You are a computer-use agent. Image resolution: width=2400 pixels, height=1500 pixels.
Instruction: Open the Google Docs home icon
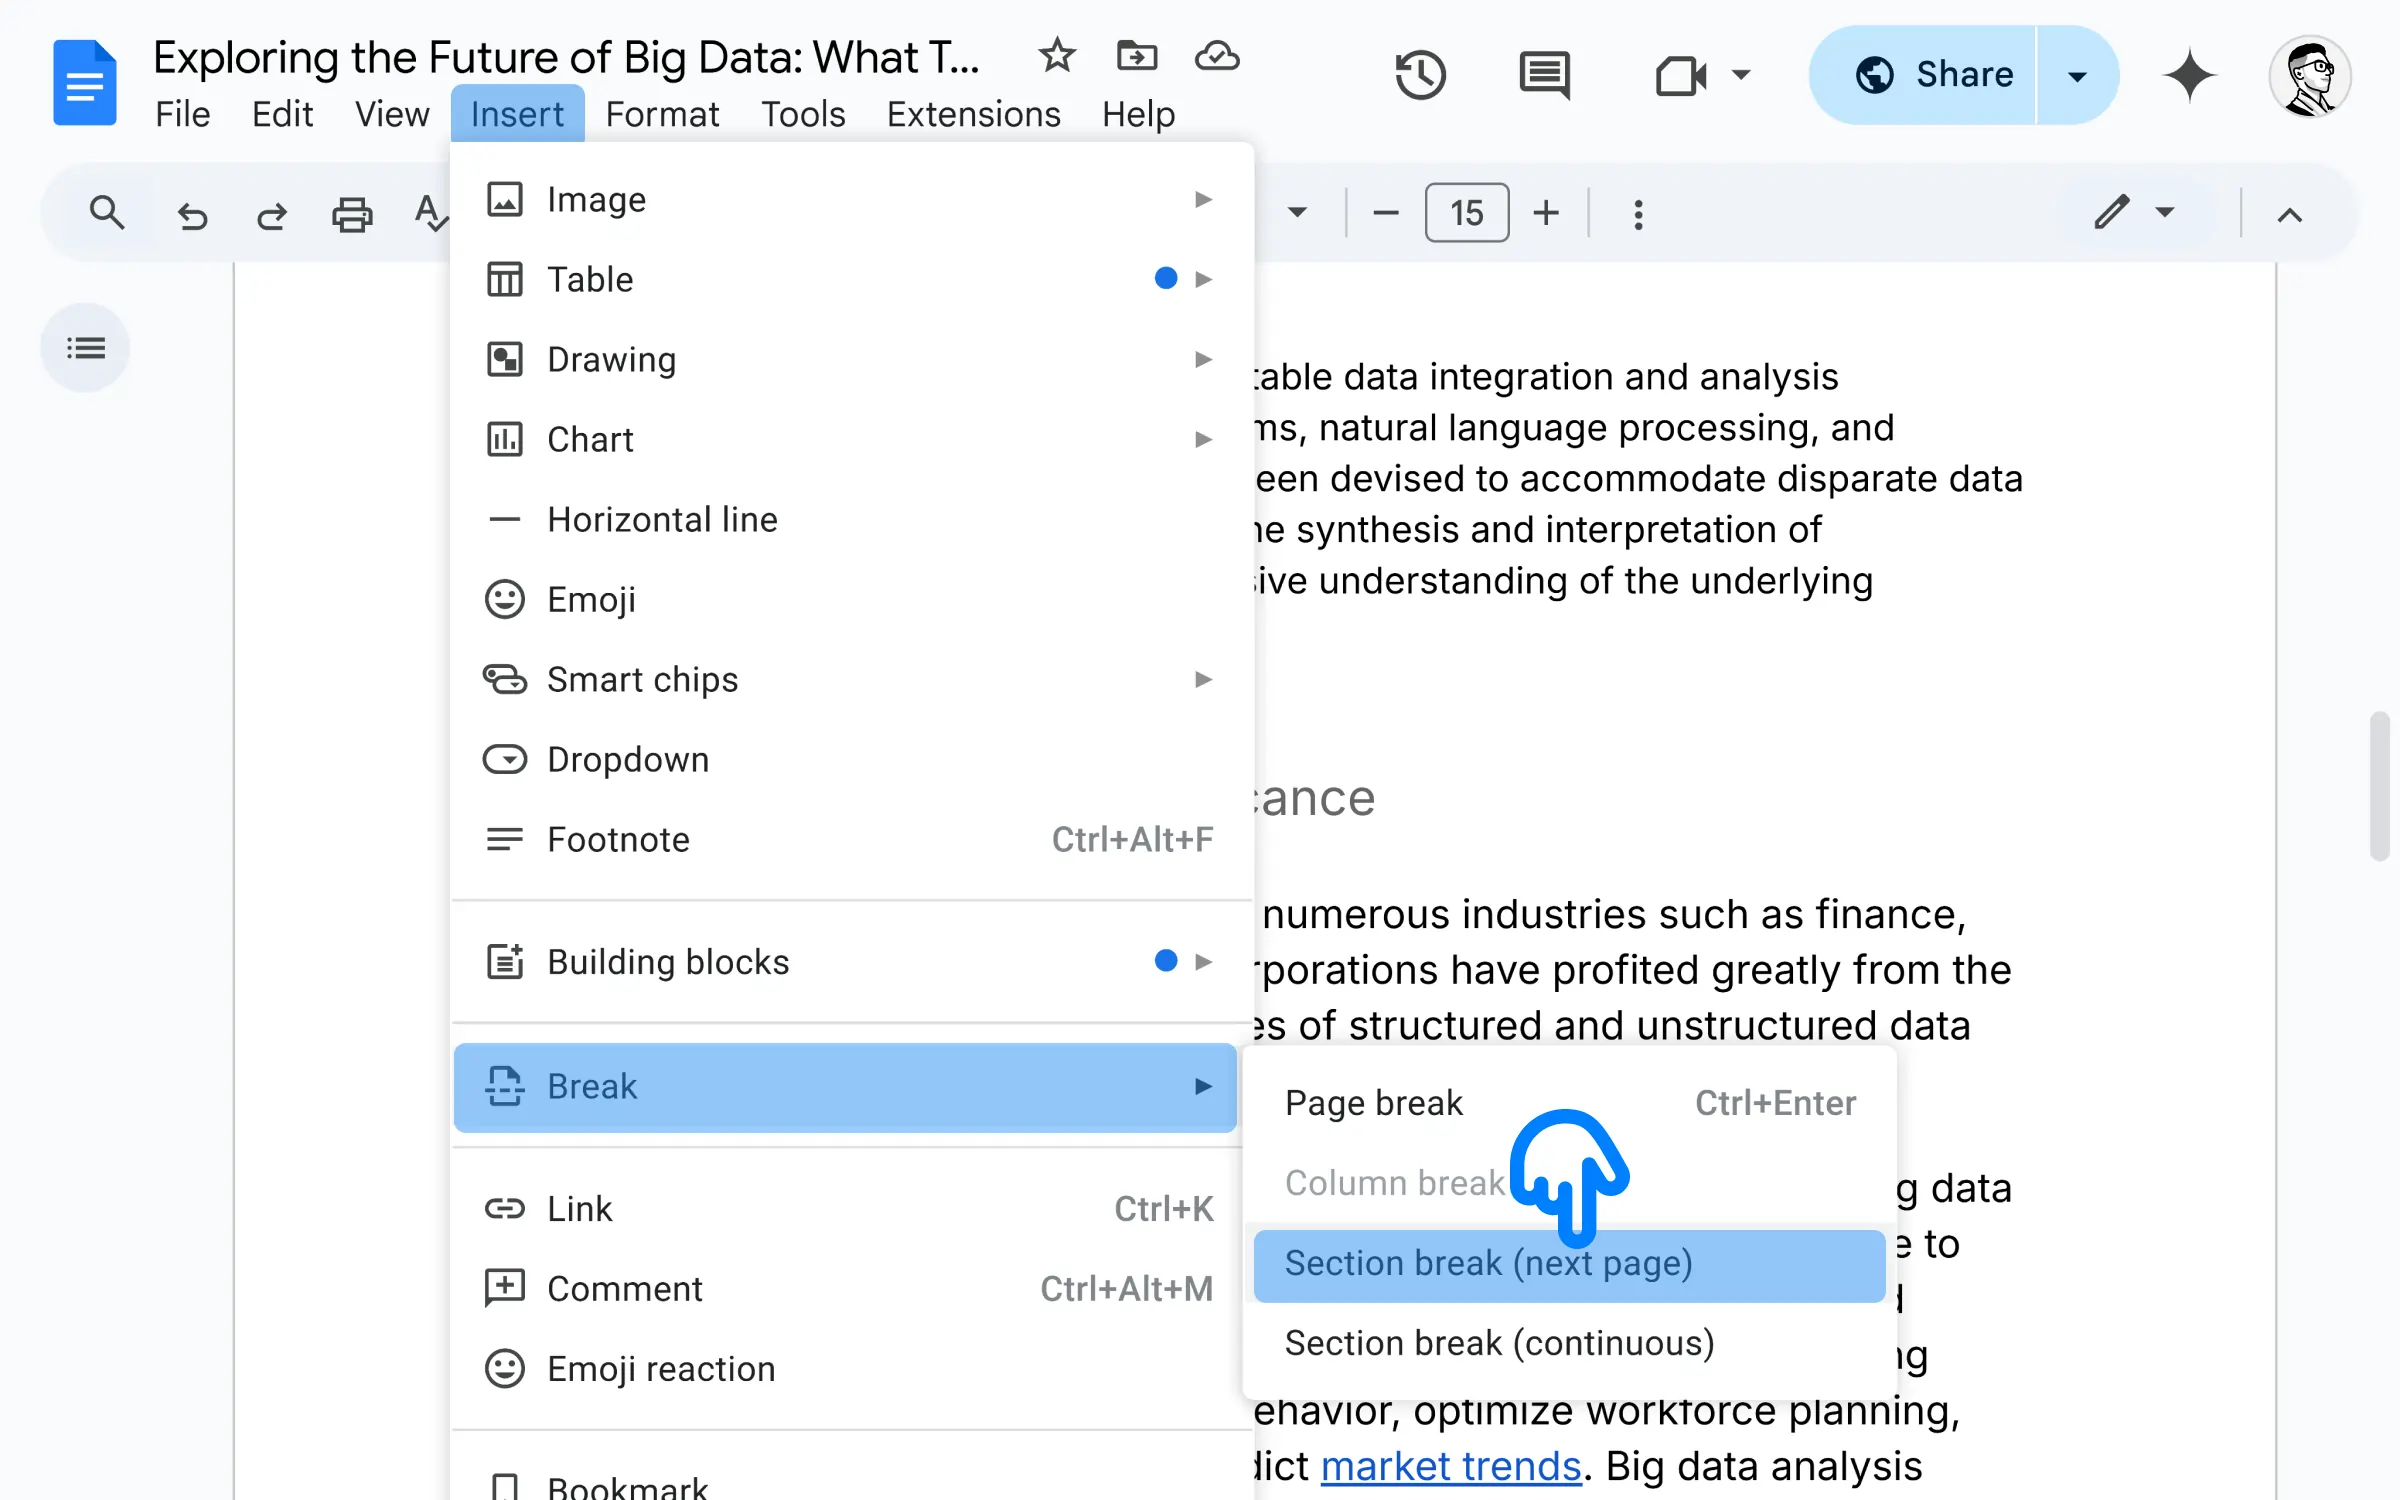point(85,83)
